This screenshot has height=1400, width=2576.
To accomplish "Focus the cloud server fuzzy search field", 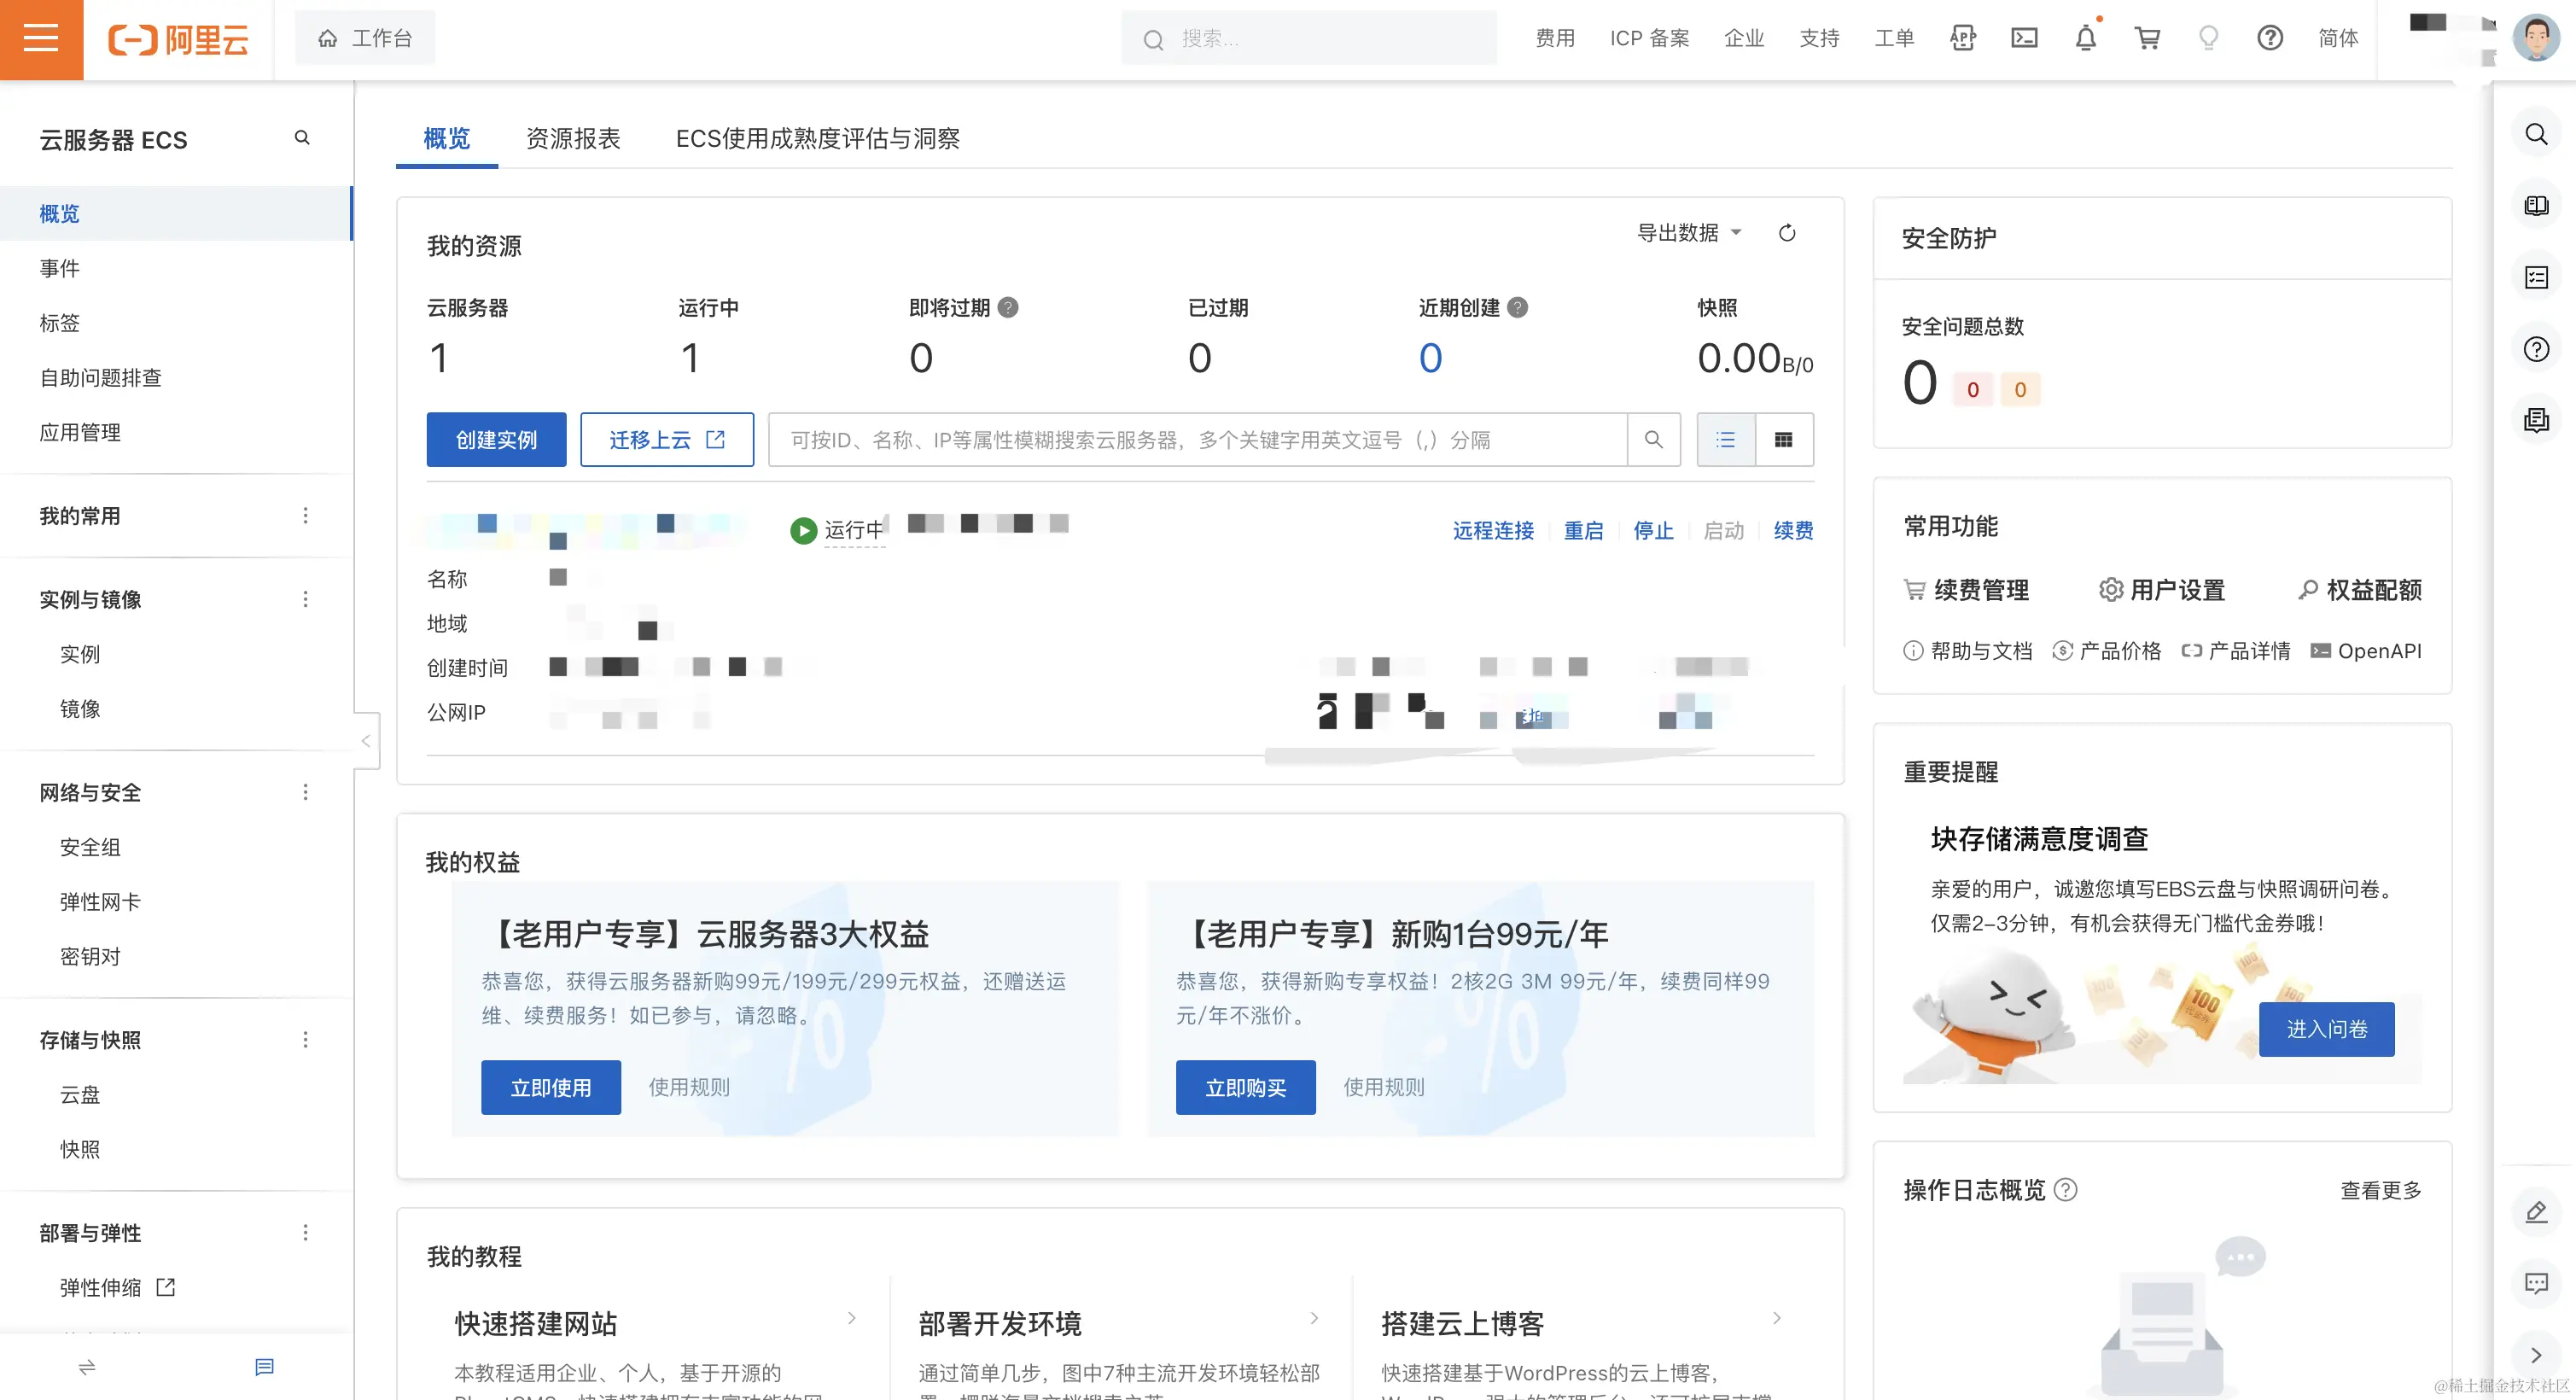I will [1197, 440].
